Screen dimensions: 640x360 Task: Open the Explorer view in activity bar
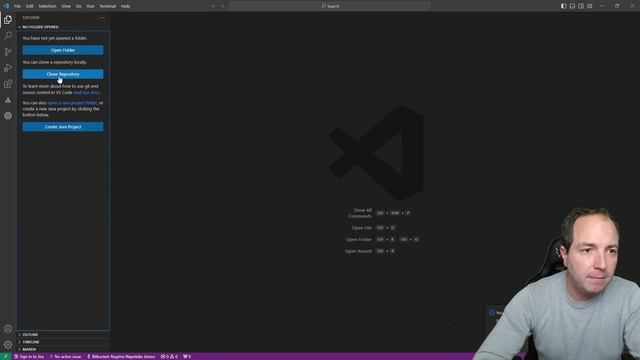pyautogui.click(x=8, y=20)
